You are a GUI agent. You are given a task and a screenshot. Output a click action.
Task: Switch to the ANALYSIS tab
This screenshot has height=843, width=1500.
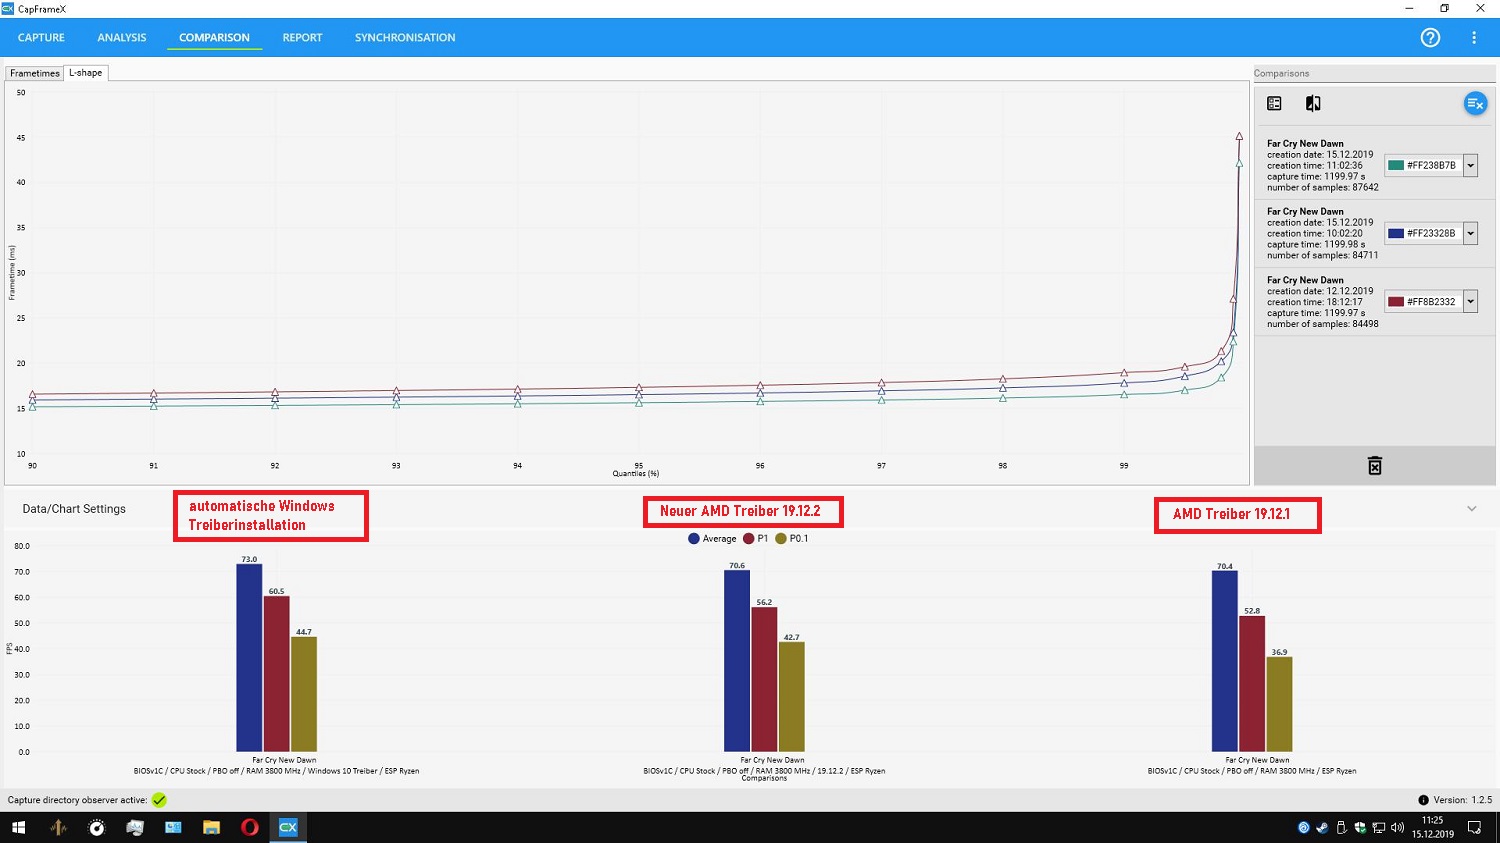(122, 38)
